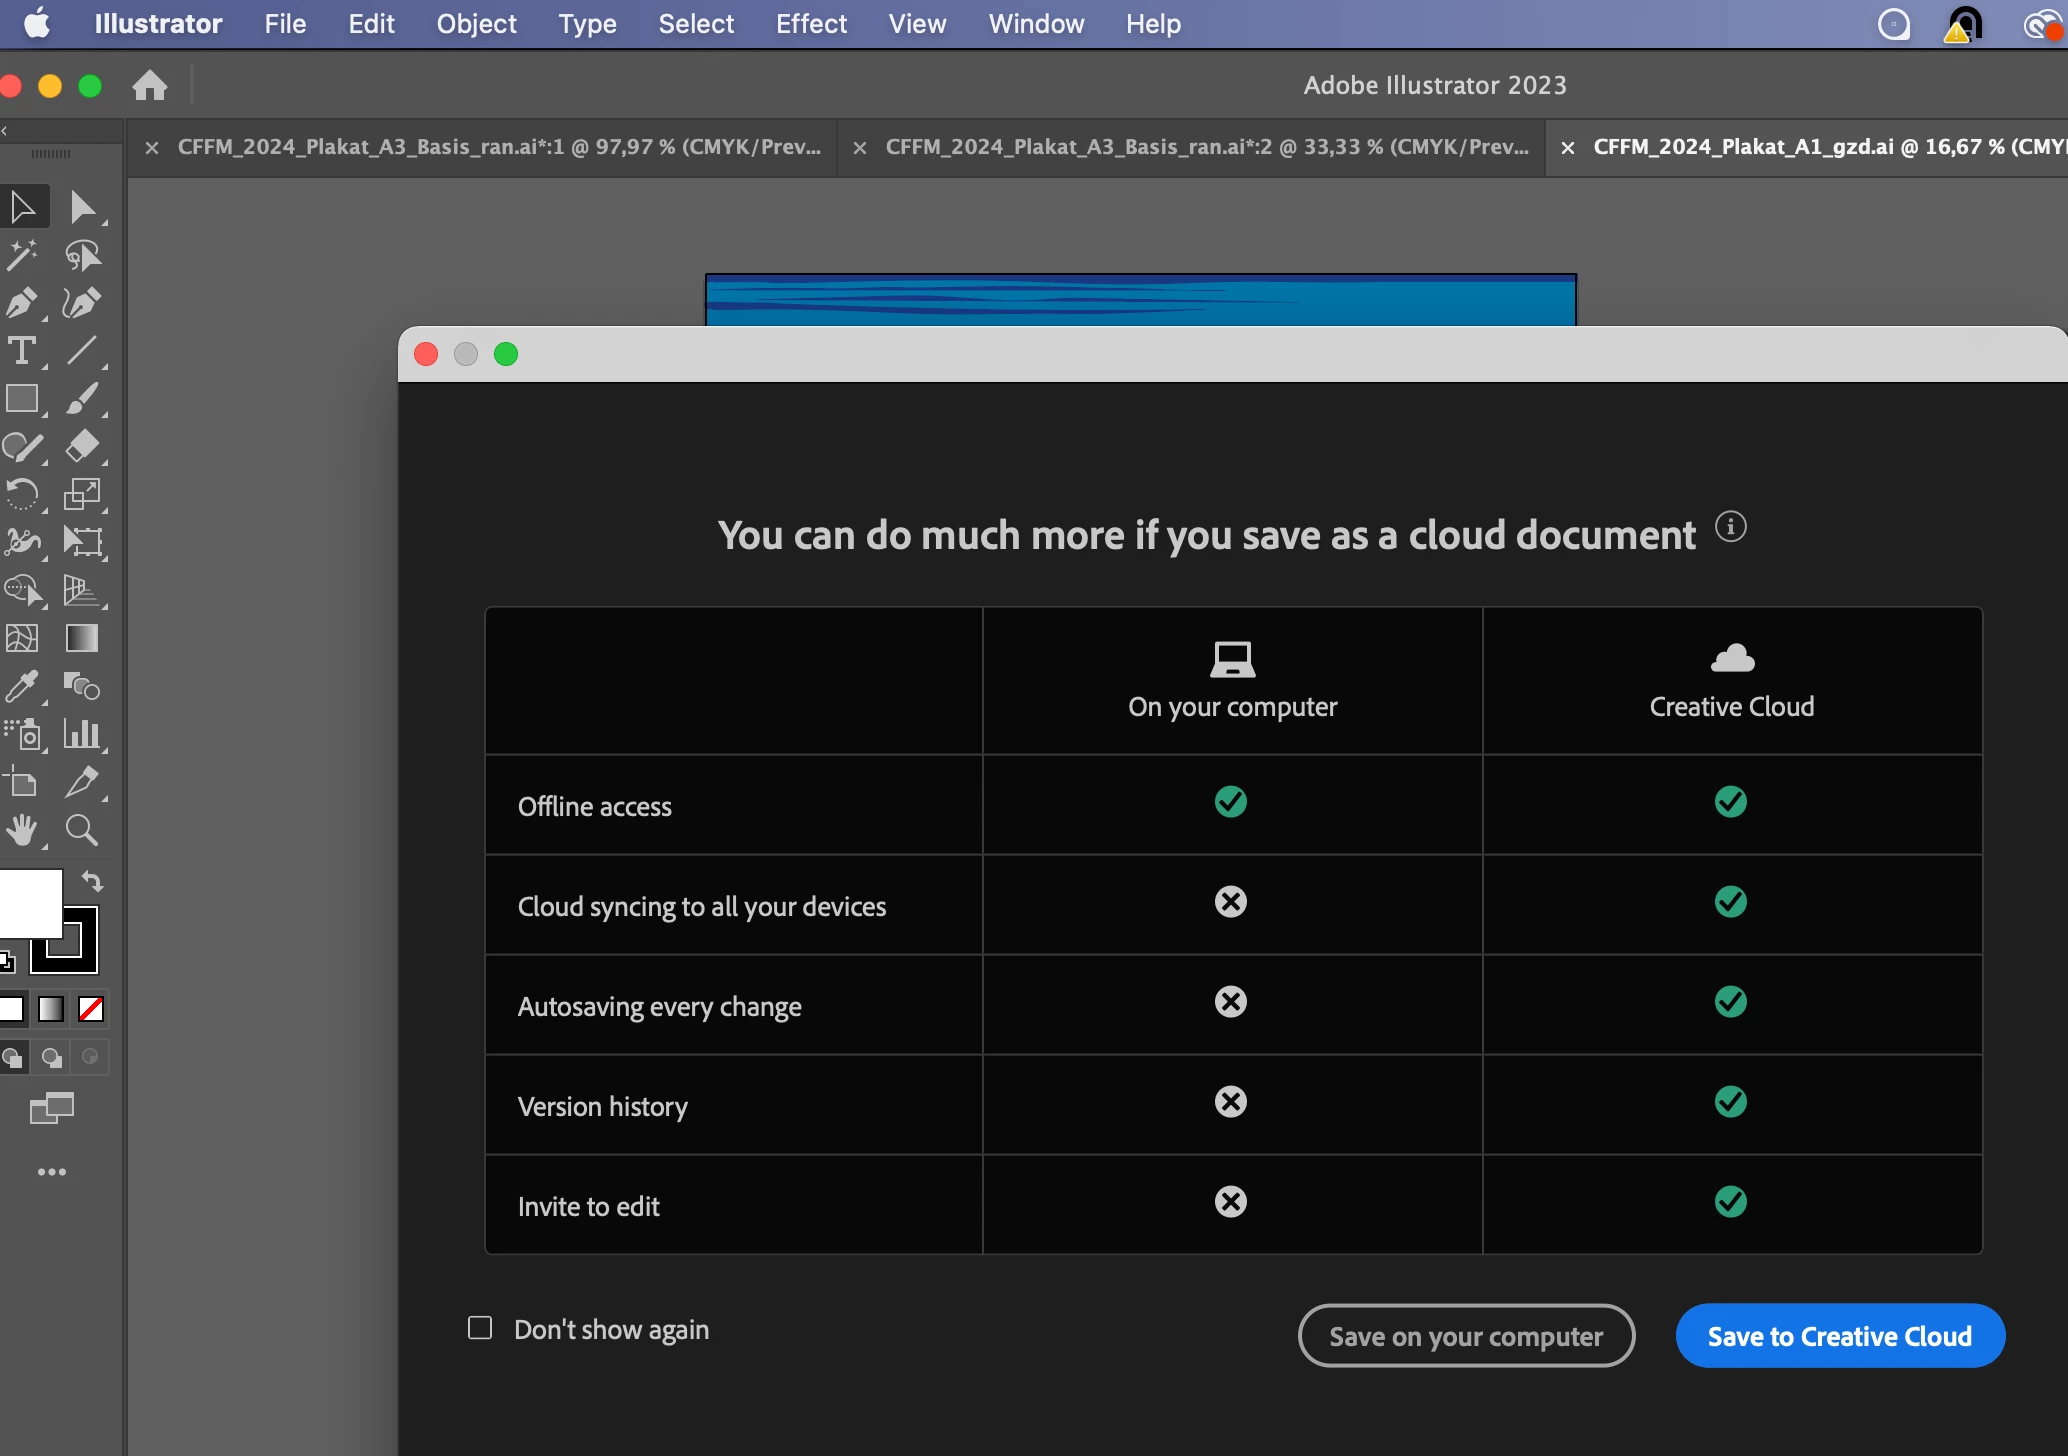Select the Eraser tool
This screenshot has width=2068, height=1456.
pyautogui.click(x=82, y=446)
